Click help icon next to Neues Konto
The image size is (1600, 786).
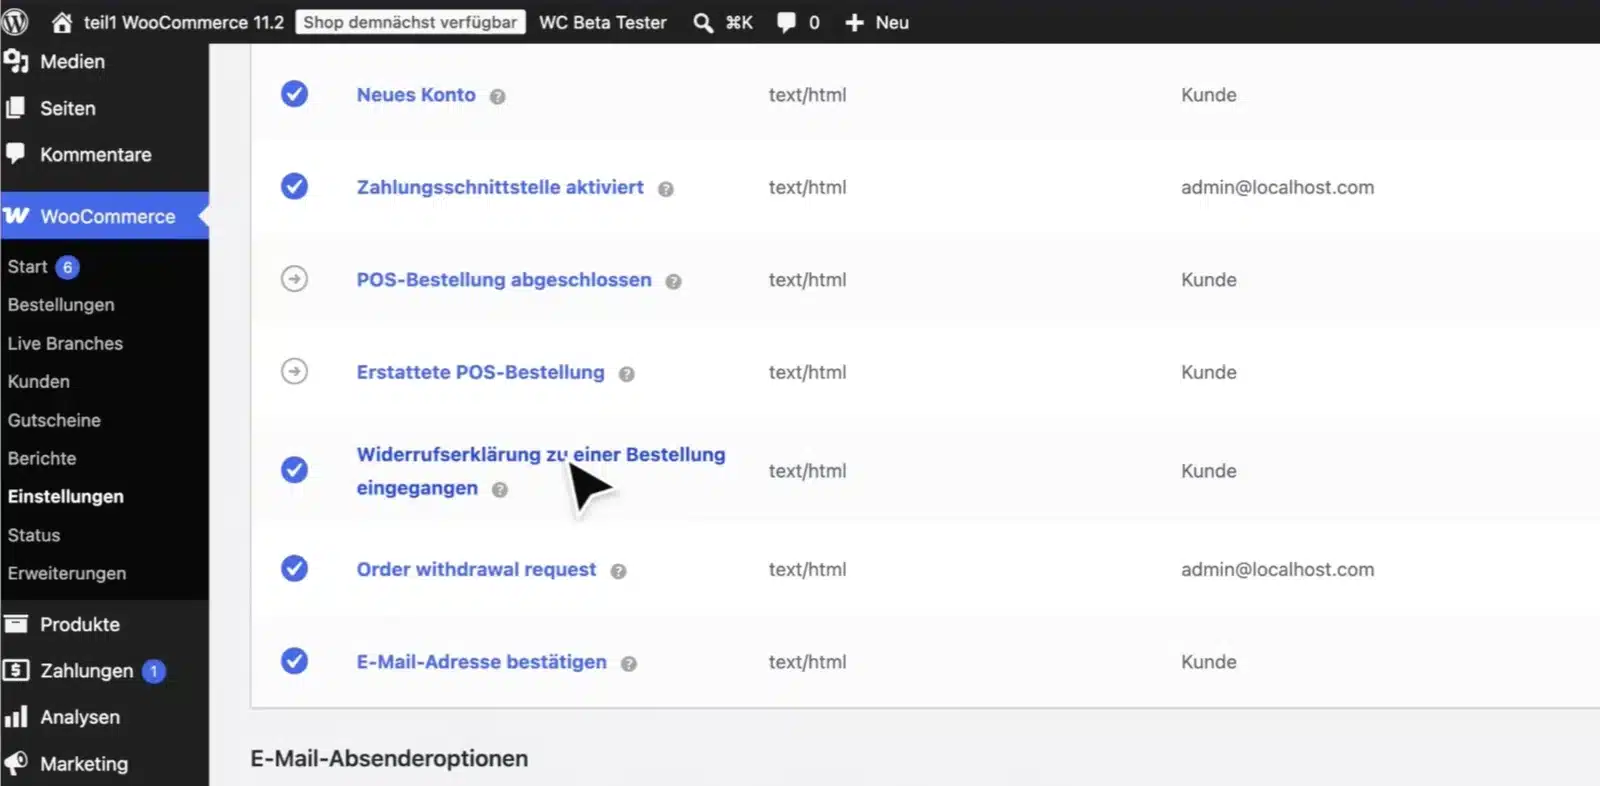(497, 97)
